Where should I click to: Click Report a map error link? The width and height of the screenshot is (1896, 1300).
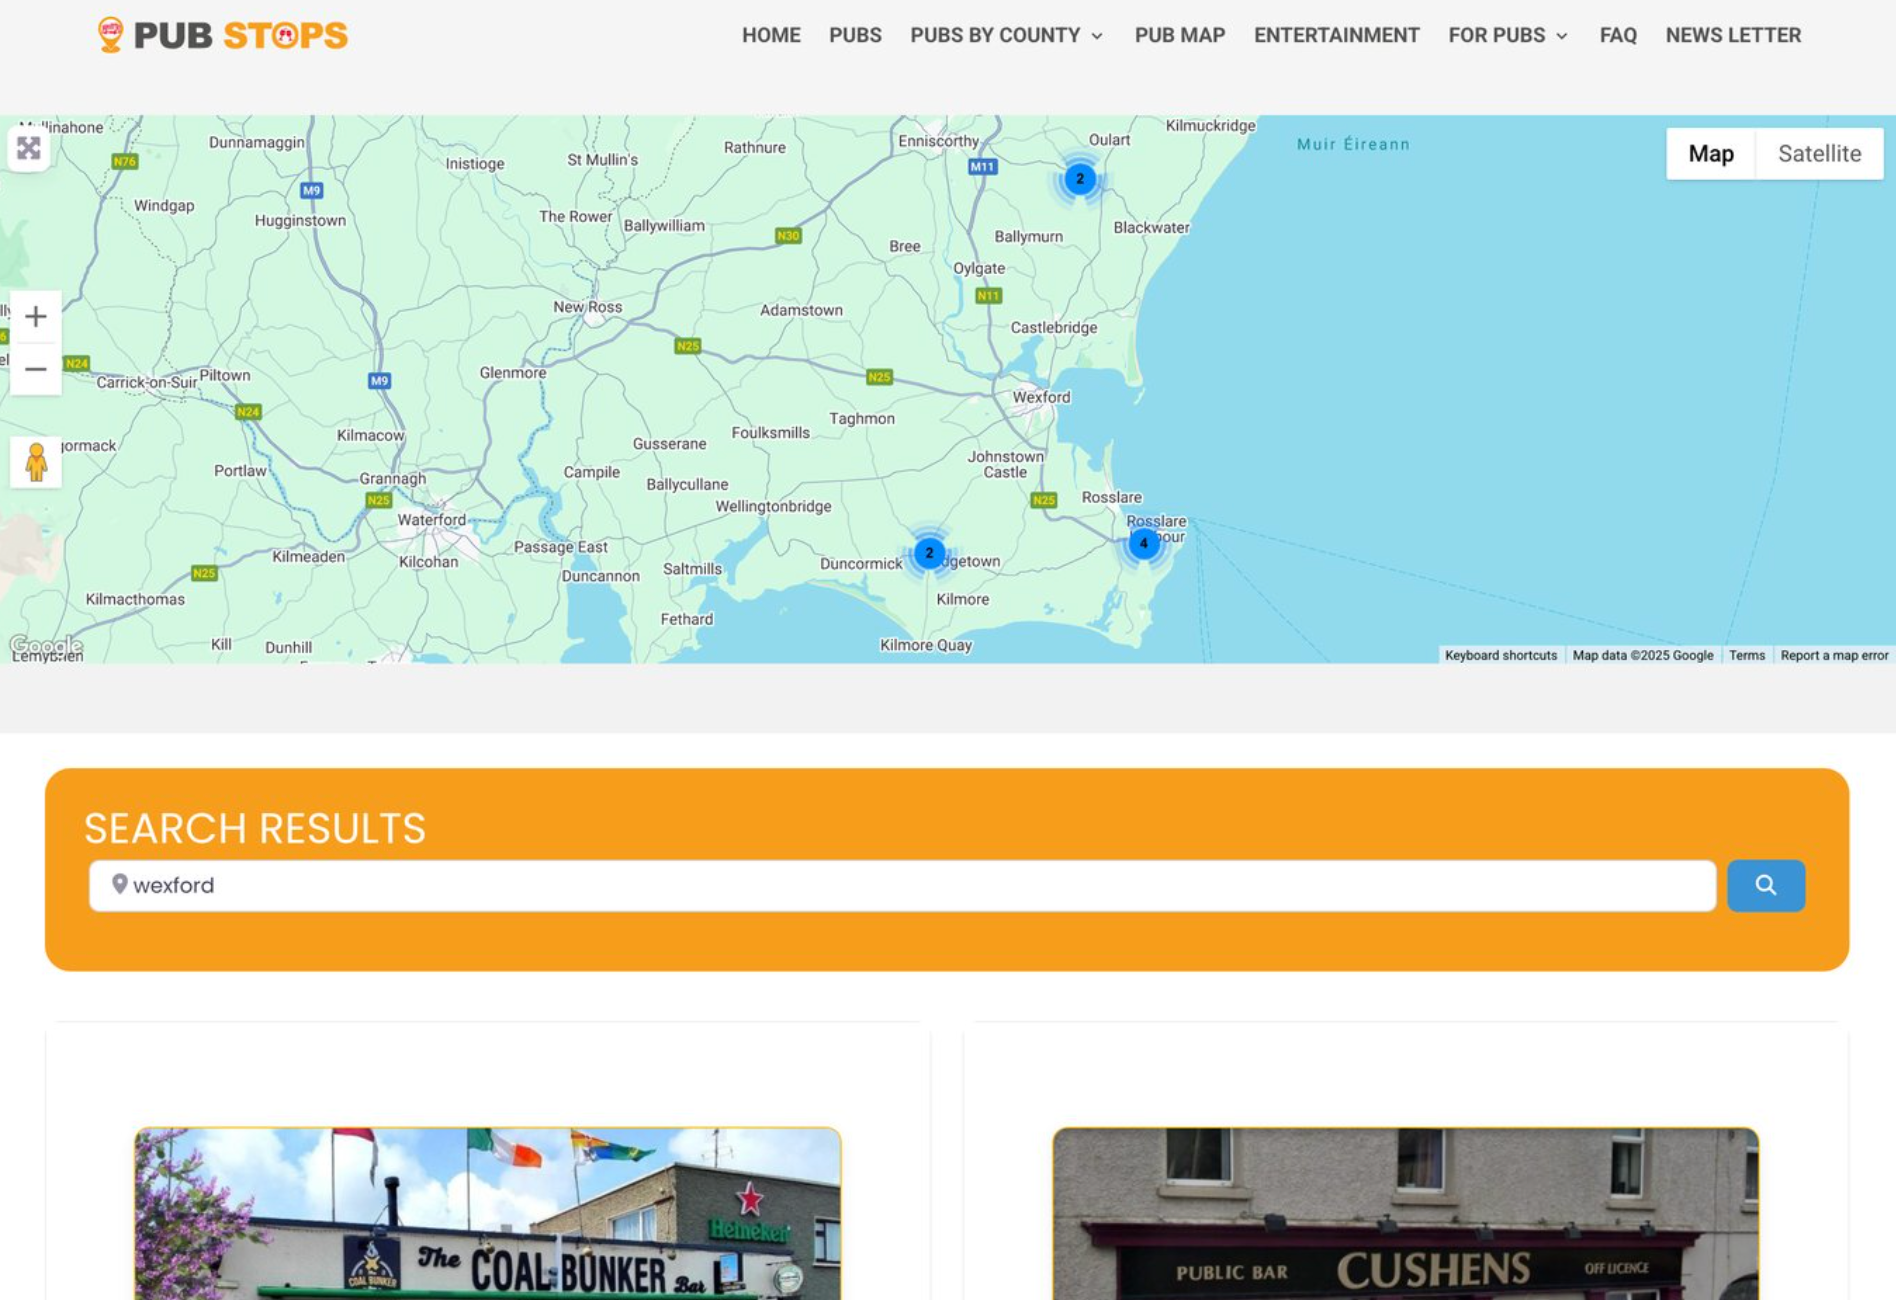pos(1834,655)
